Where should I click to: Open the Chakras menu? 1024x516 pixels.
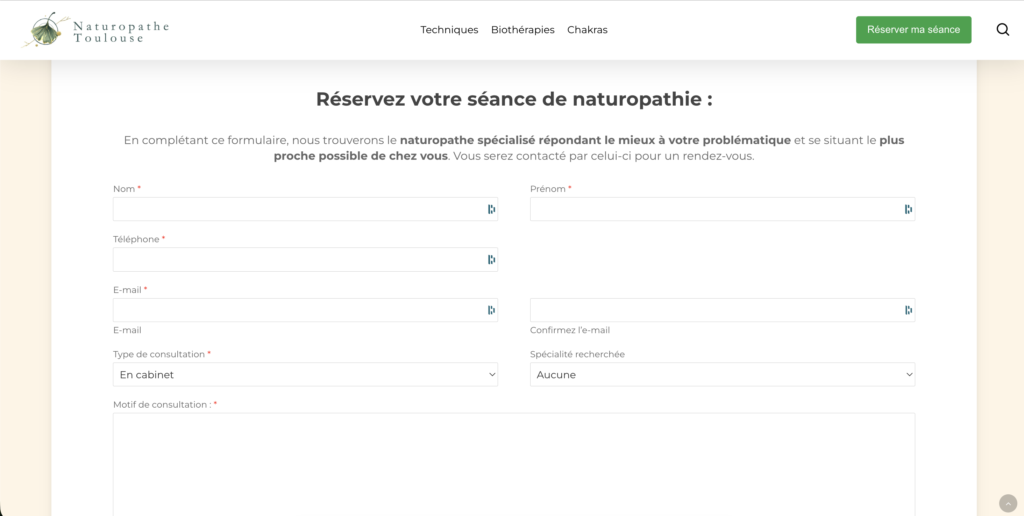click(587, 30)
